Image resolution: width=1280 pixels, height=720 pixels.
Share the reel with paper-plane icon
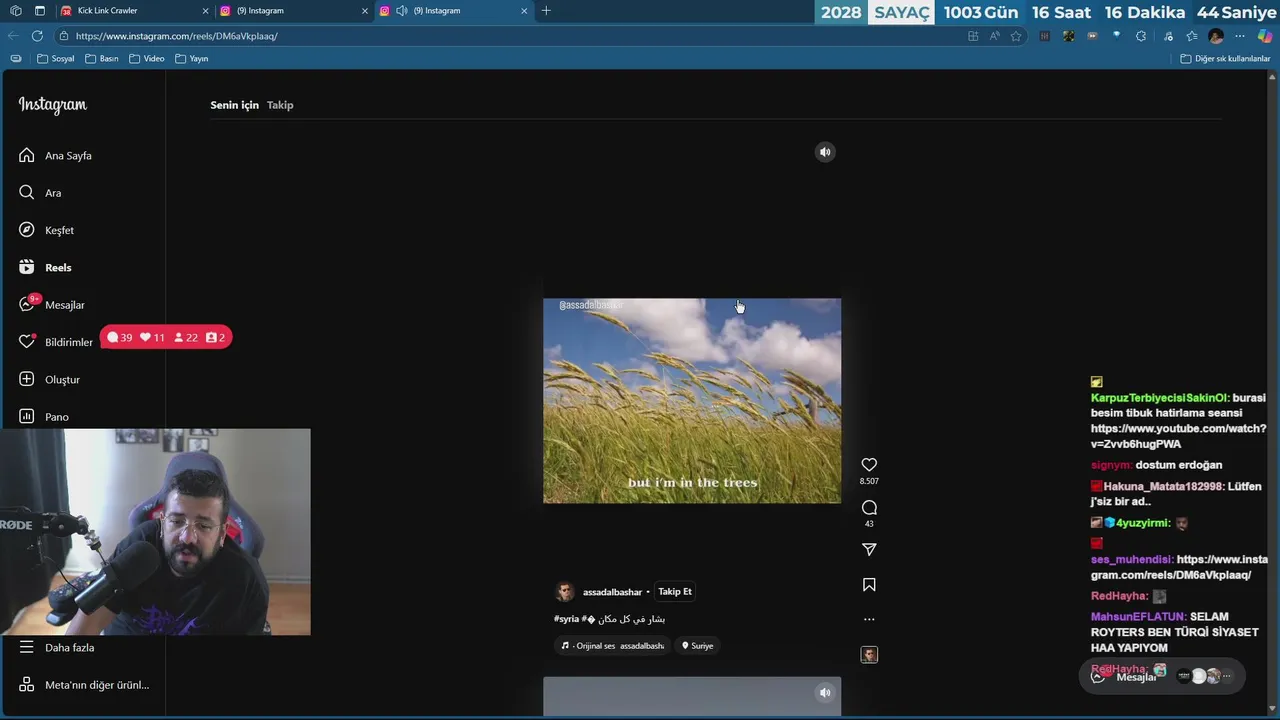[869, 549]
